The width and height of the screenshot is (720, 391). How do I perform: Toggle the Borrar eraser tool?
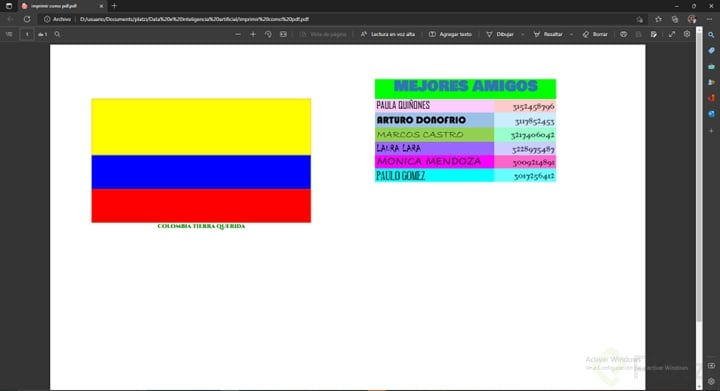595,34
